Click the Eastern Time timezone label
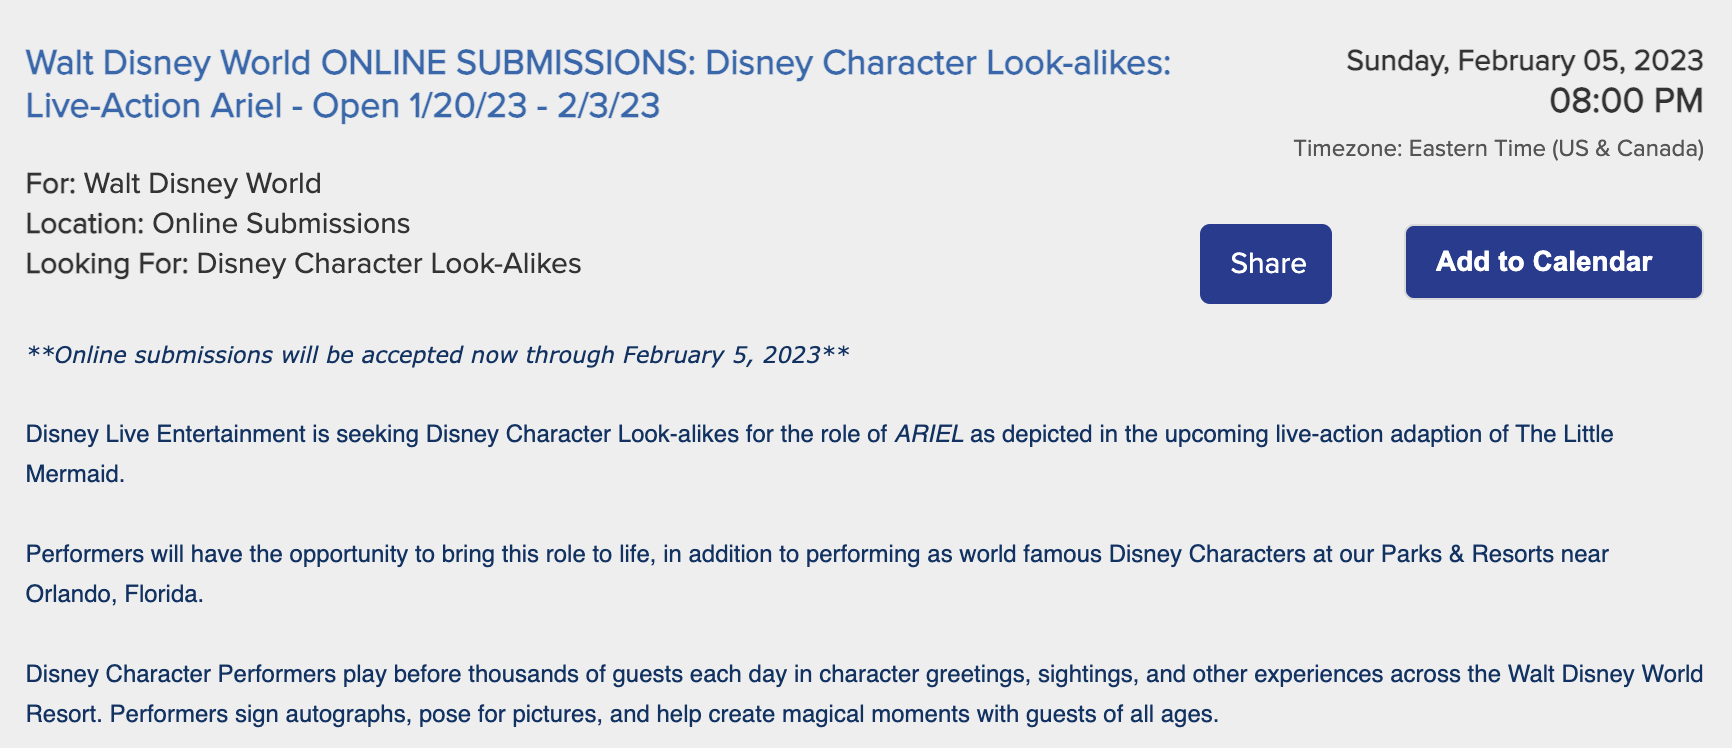Image resolution: width=1732 pixels, height=748 pixels. coord(1498,149)
